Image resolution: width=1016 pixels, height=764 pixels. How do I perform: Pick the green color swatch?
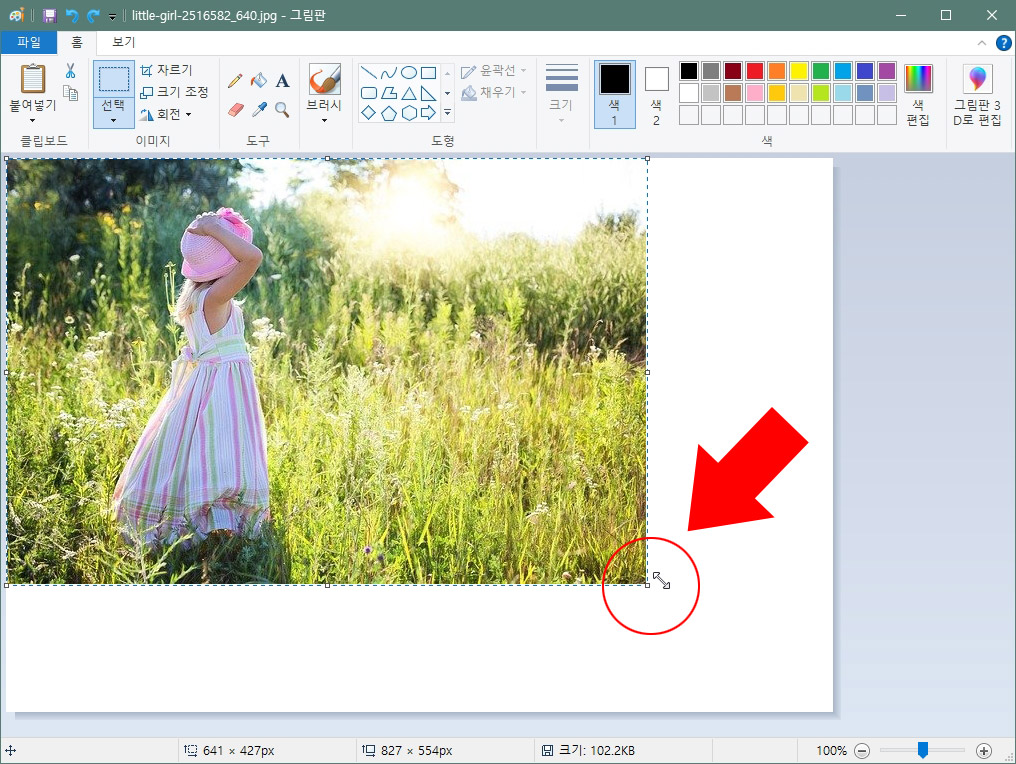[821, 71]
